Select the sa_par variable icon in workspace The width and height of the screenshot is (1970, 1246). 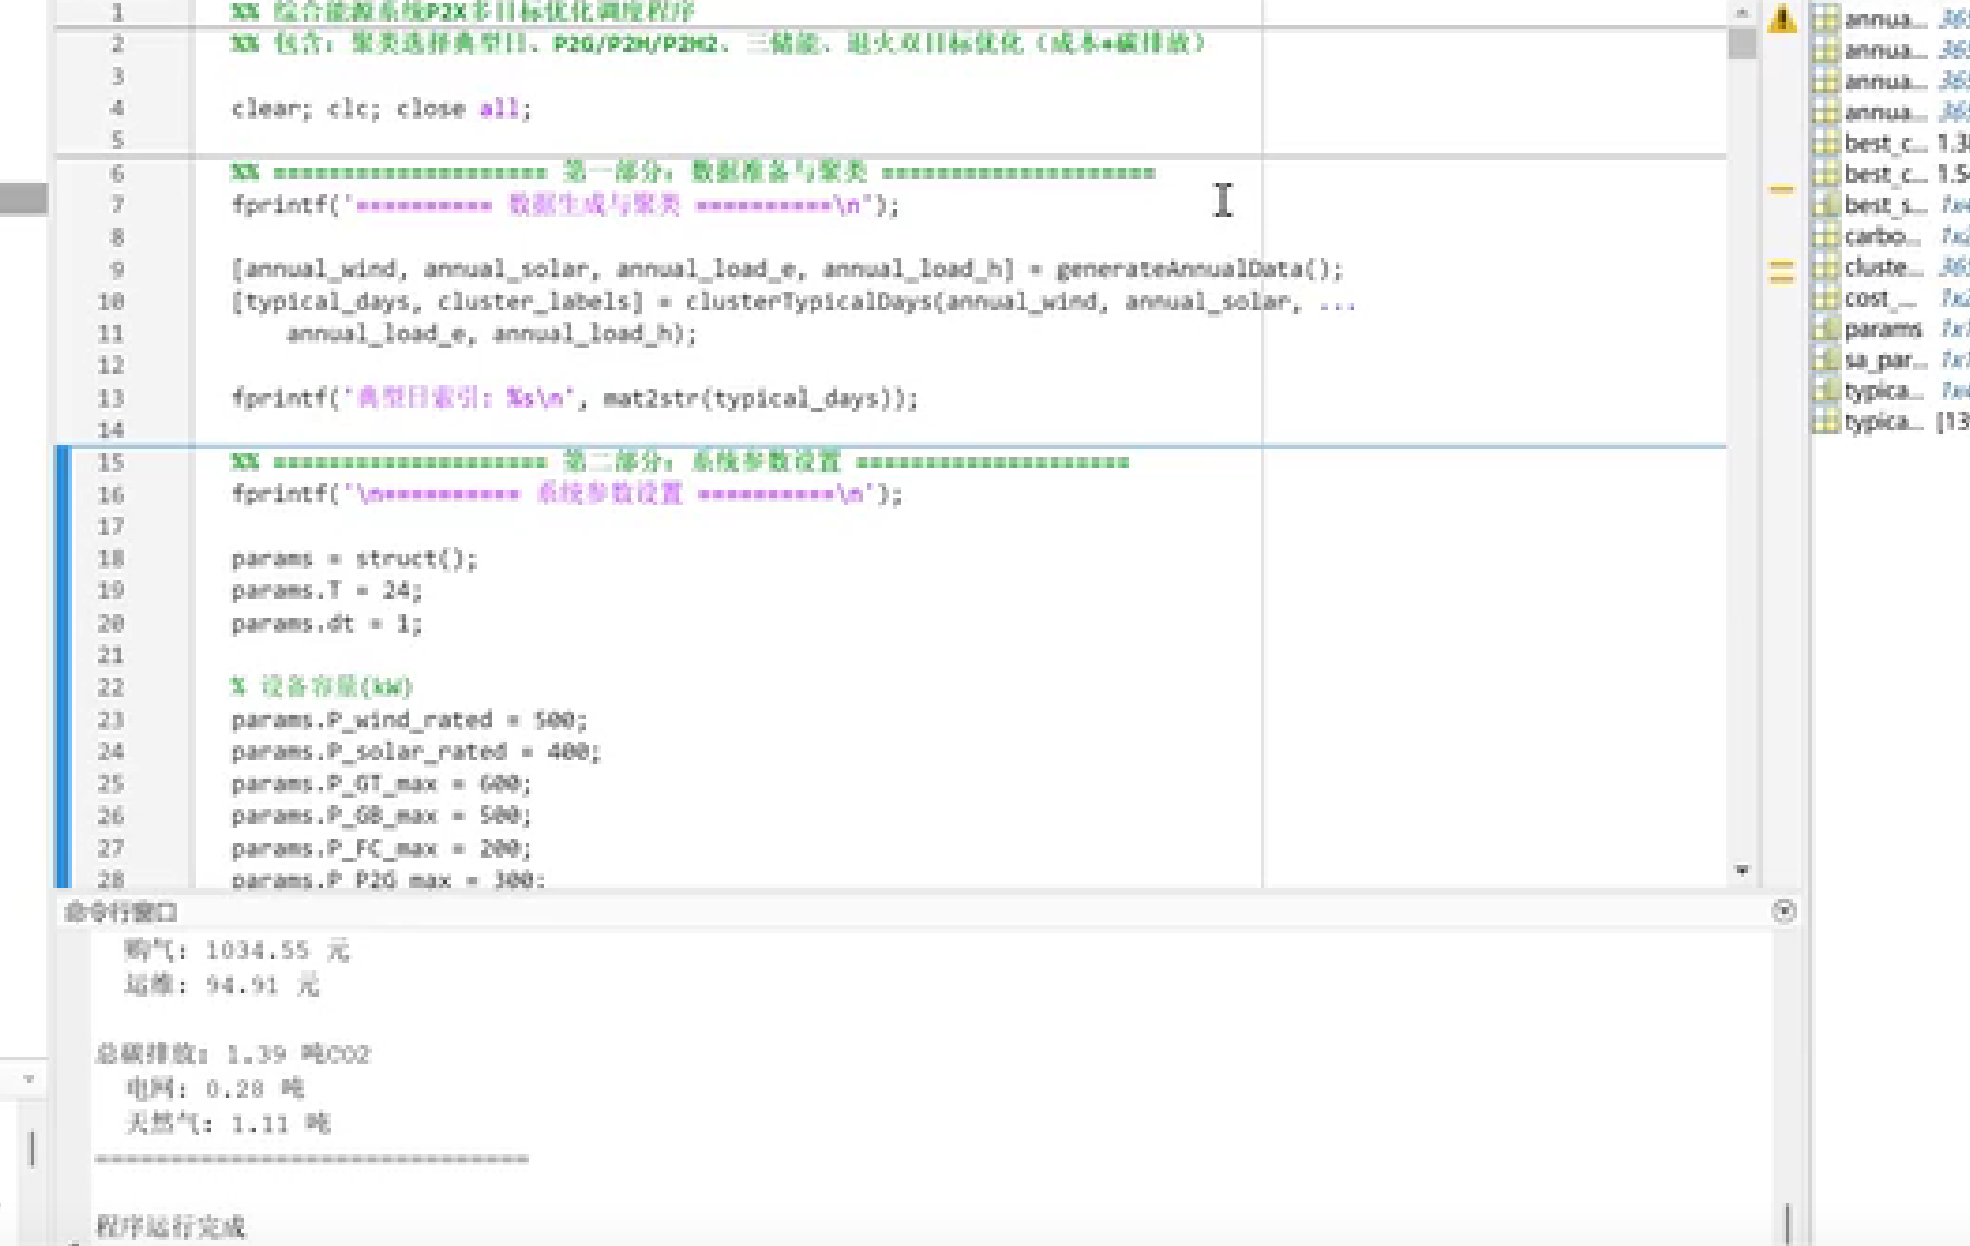point(1826,360)
